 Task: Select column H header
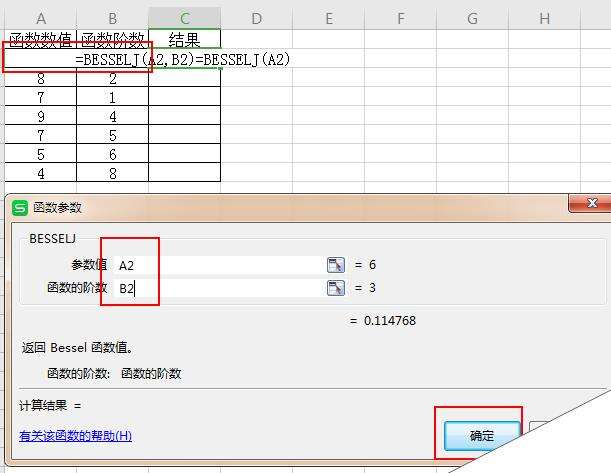click(544, 18)
